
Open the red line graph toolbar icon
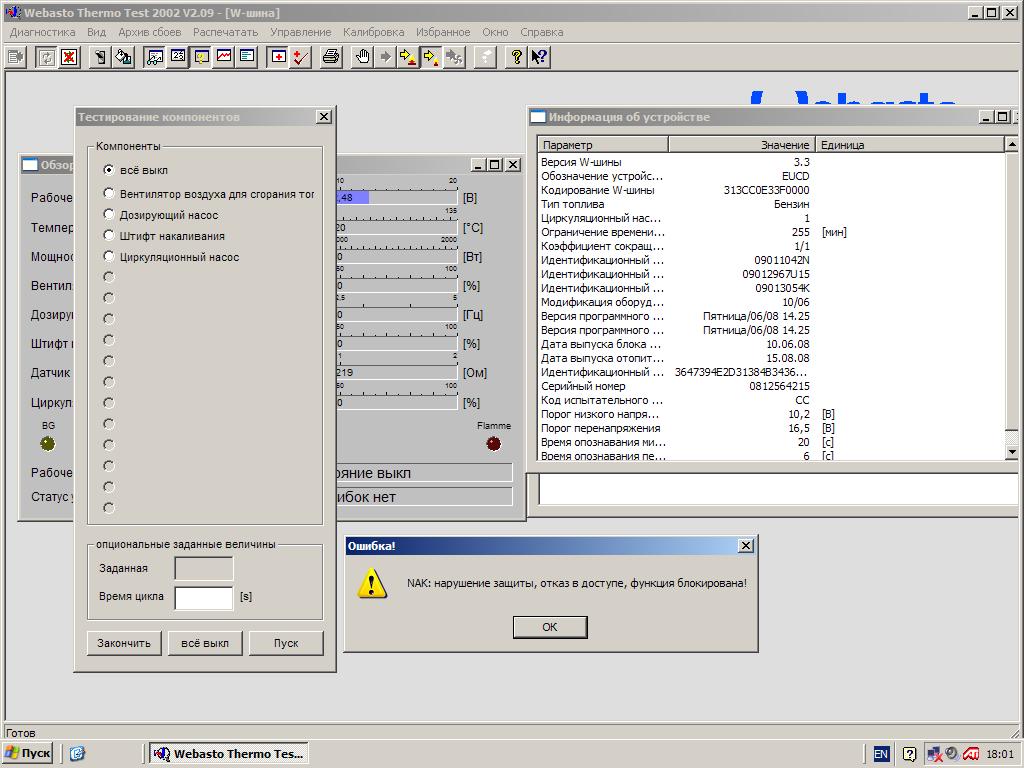tap(224, 57)
